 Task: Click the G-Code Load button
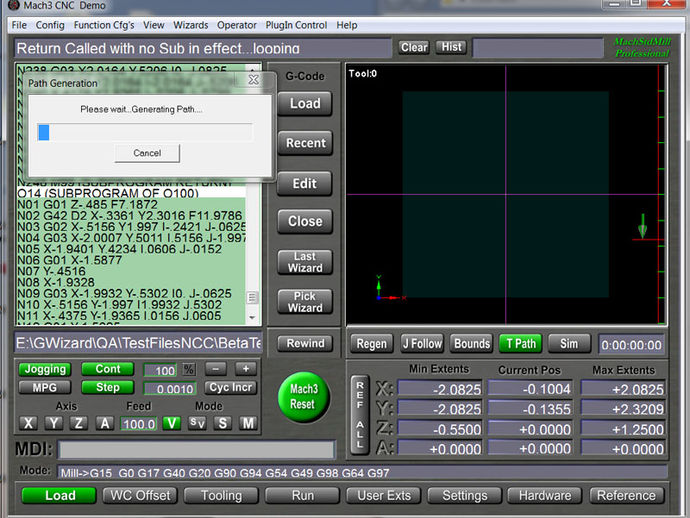(305, 103)
